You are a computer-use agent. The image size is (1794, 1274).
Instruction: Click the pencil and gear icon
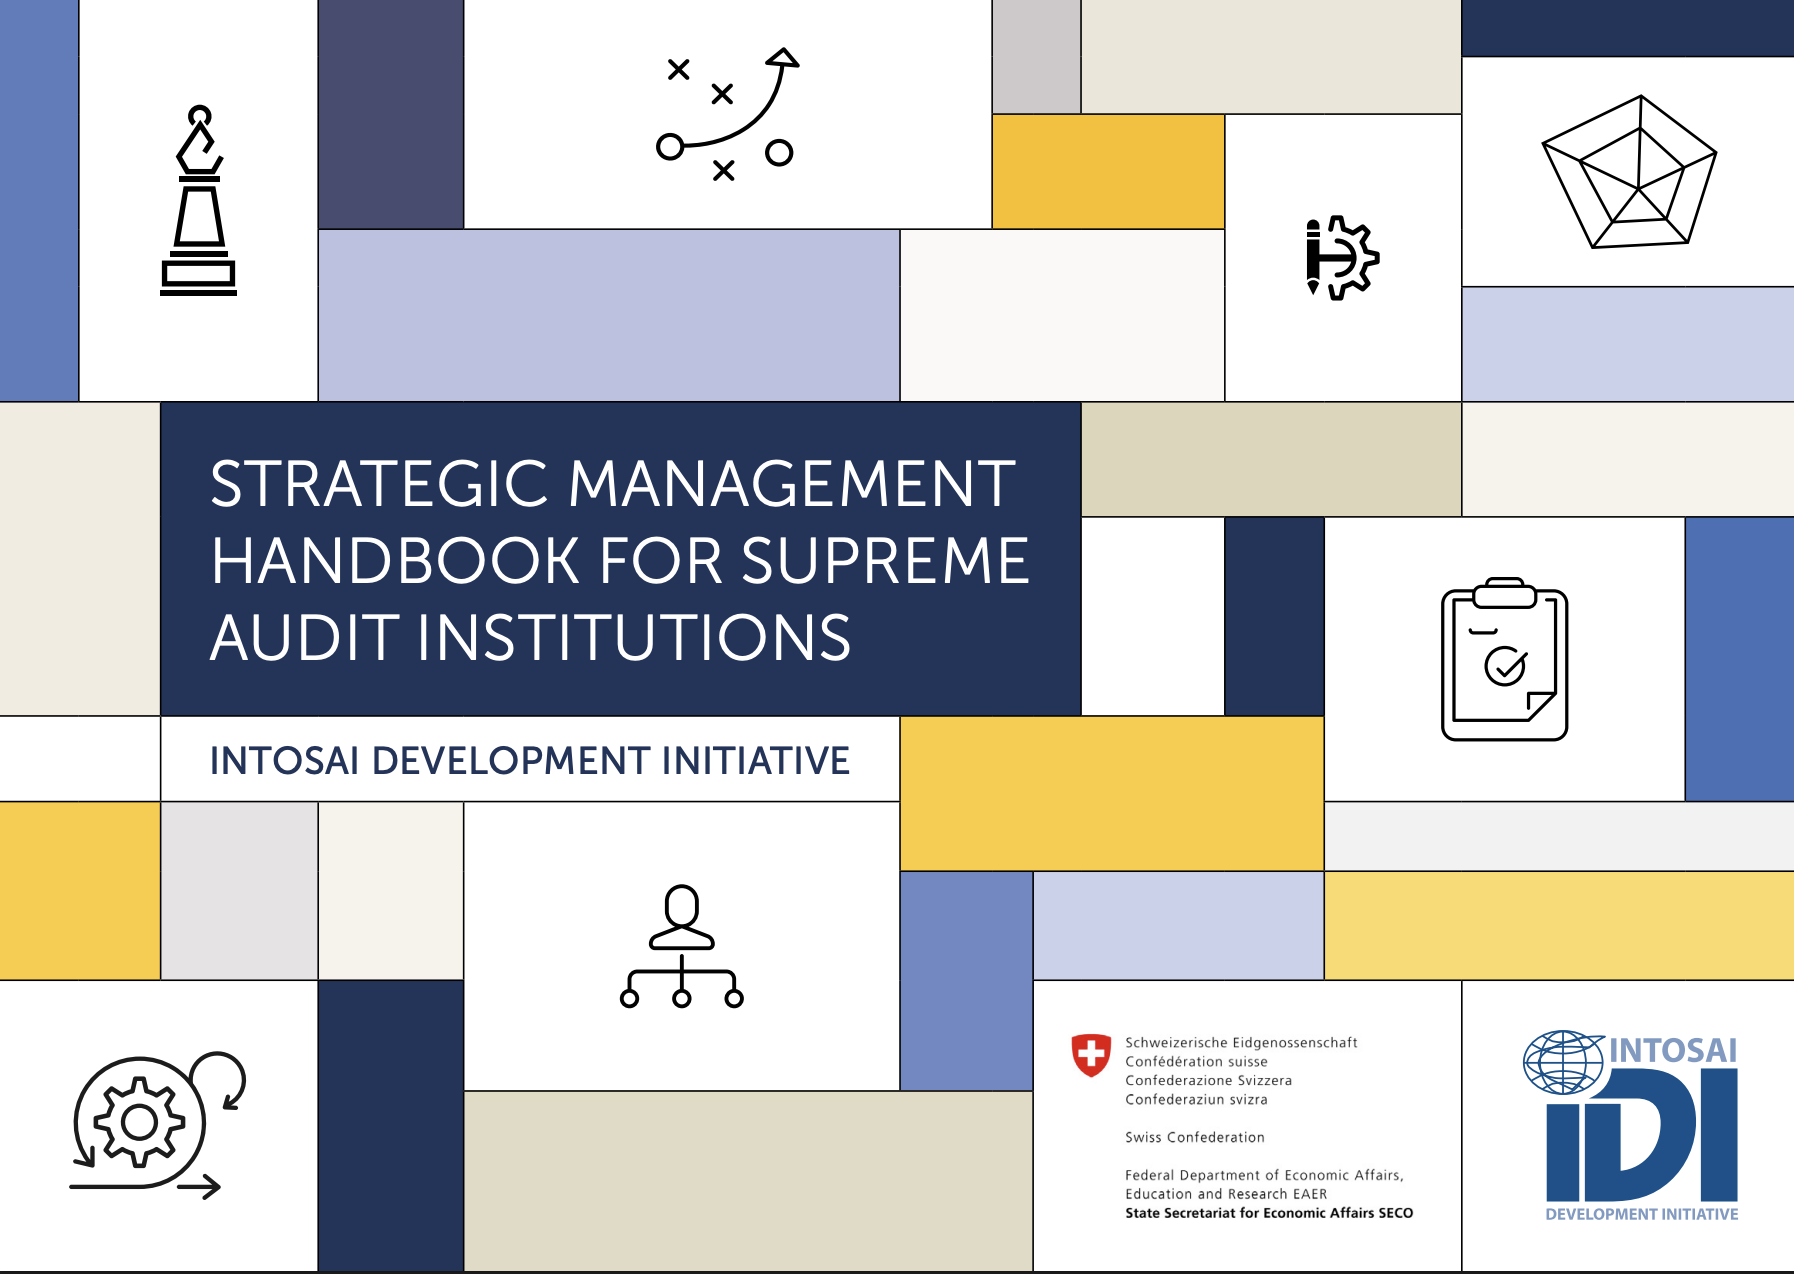tap(1342, 258)
